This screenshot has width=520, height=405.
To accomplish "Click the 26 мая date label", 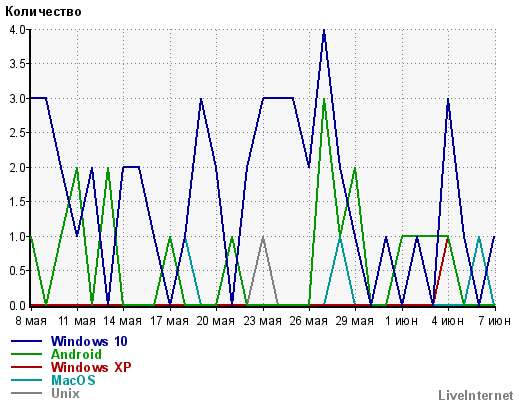I will pyautogui.click(x=308, y=321).
